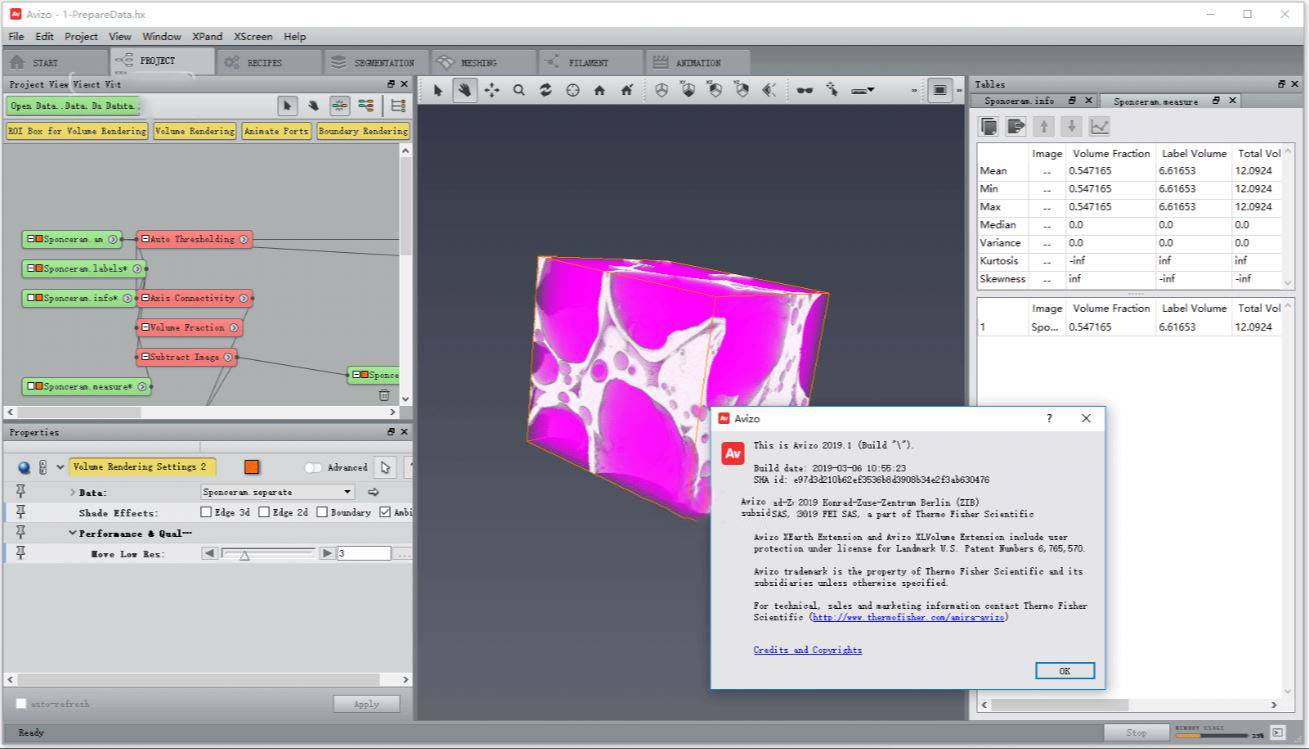Click the pin icon beside Data port
Image resolution: width=1309 pixels, height=749 pixels.
[x=20, y=492]
